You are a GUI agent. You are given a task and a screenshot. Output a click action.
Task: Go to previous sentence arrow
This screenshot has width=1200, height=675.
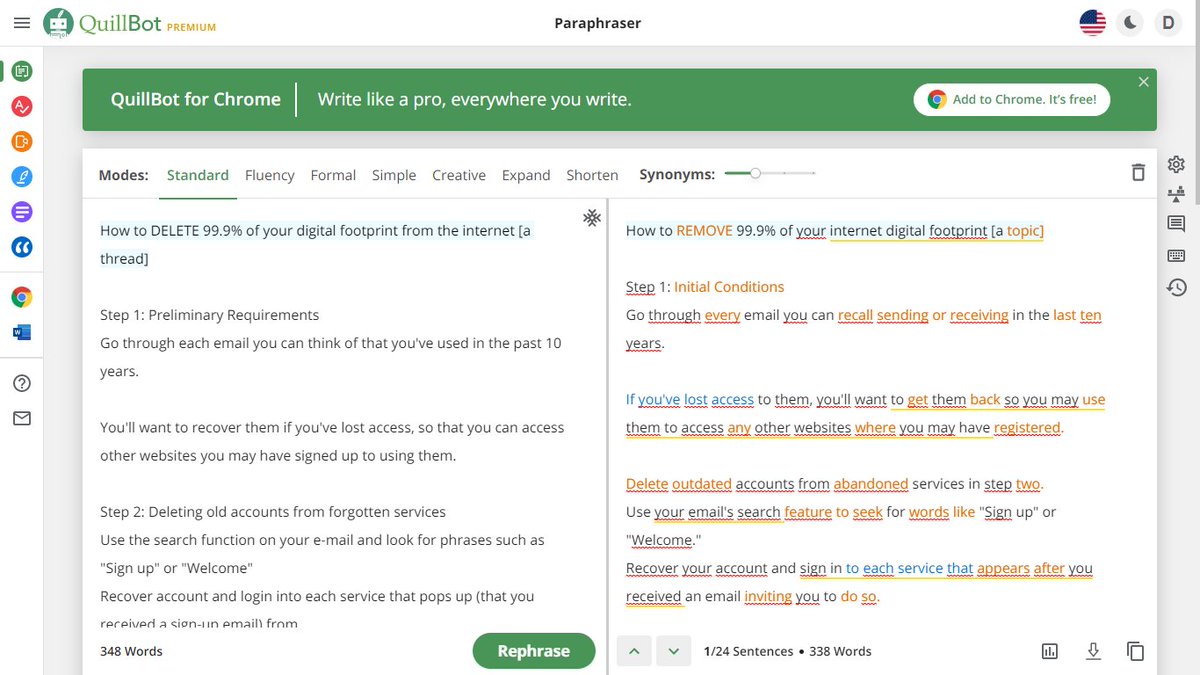pyautogui.click(x=633, y=651)
